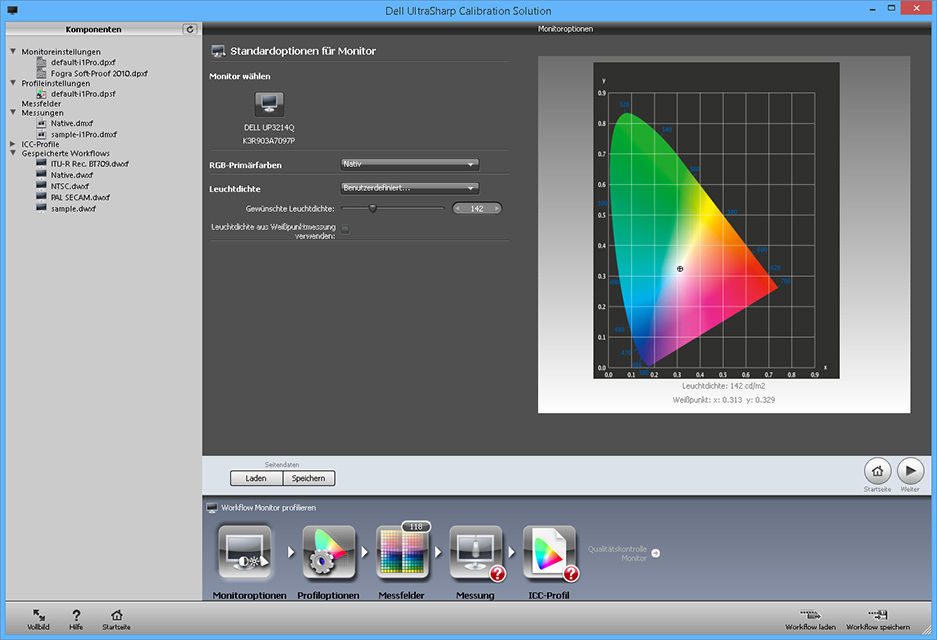Click the Startseite home button beside Weiter
The height and width of the screenshot is (640, 937).
(877, 471)
